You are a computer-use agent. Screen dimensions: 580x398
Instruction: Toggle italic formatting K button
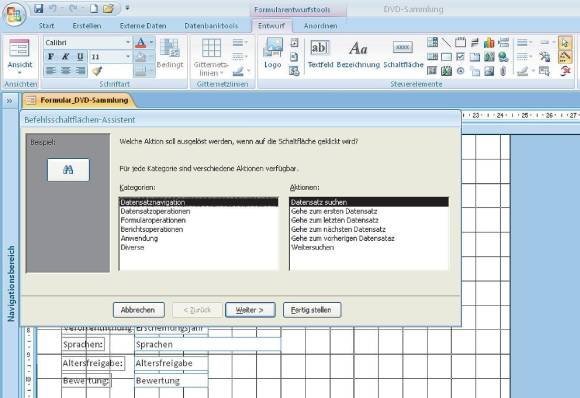click(x=65, y=57)
